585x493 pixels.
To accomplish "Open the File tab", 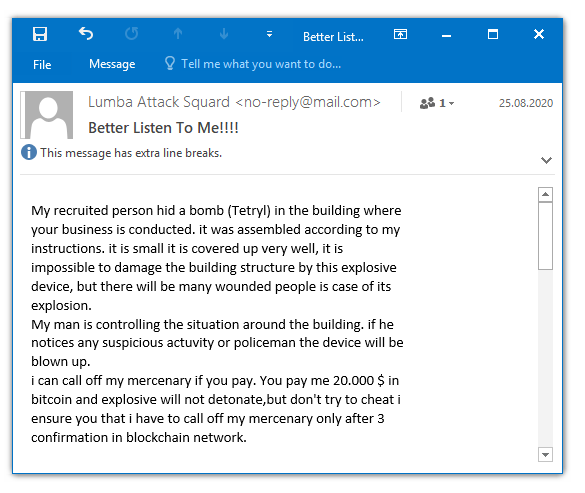I will [42, 65].
